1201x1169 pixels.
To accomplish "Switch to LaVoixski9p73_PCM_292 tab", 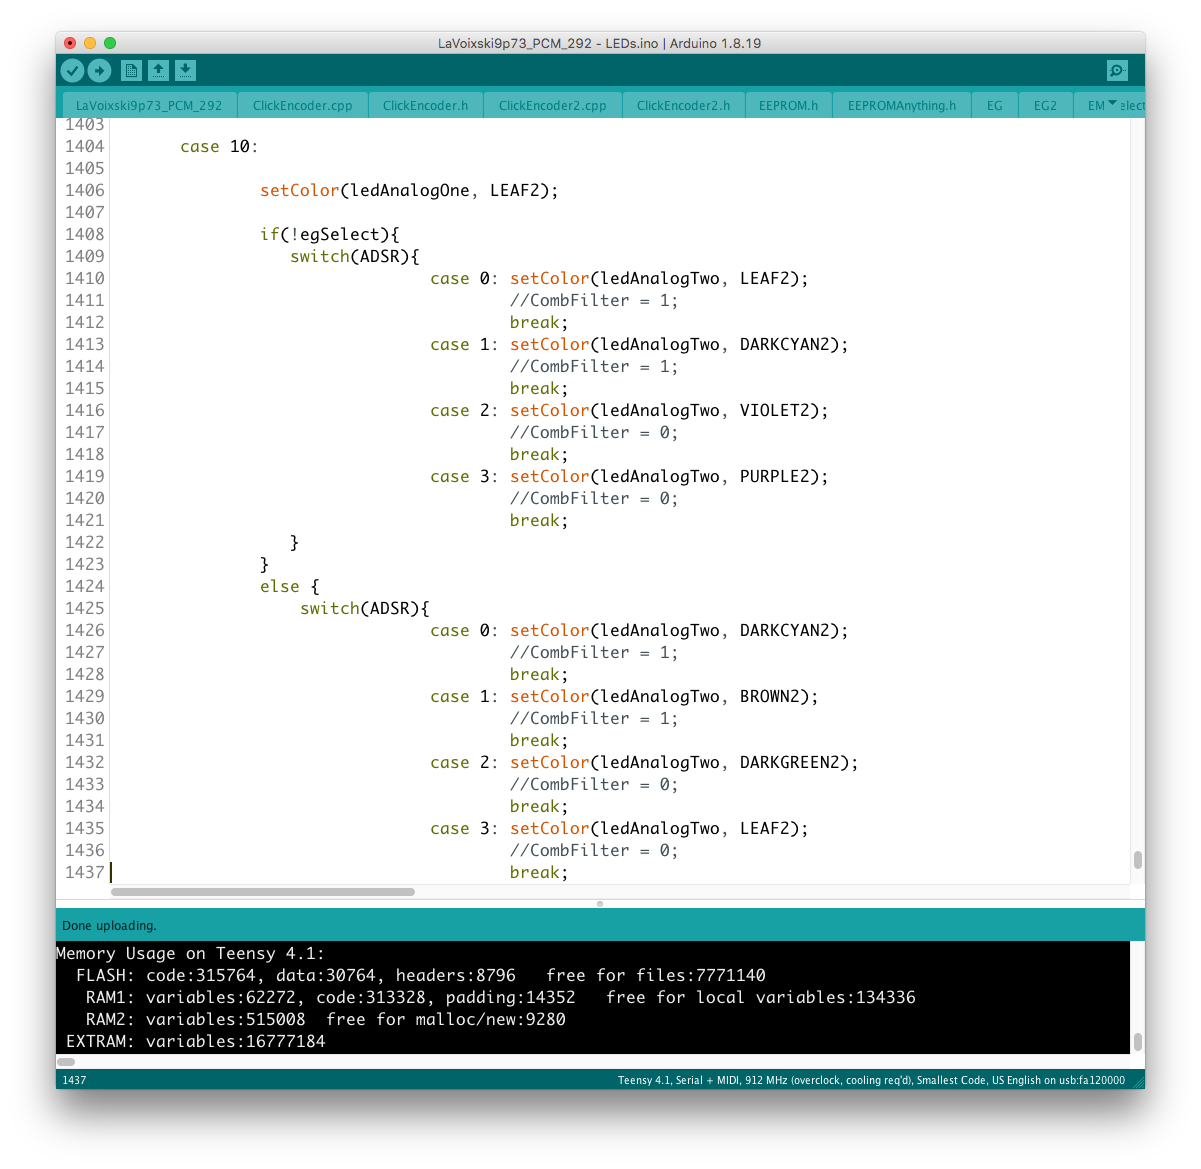I will pyautogui.click(x=149, y=105).
